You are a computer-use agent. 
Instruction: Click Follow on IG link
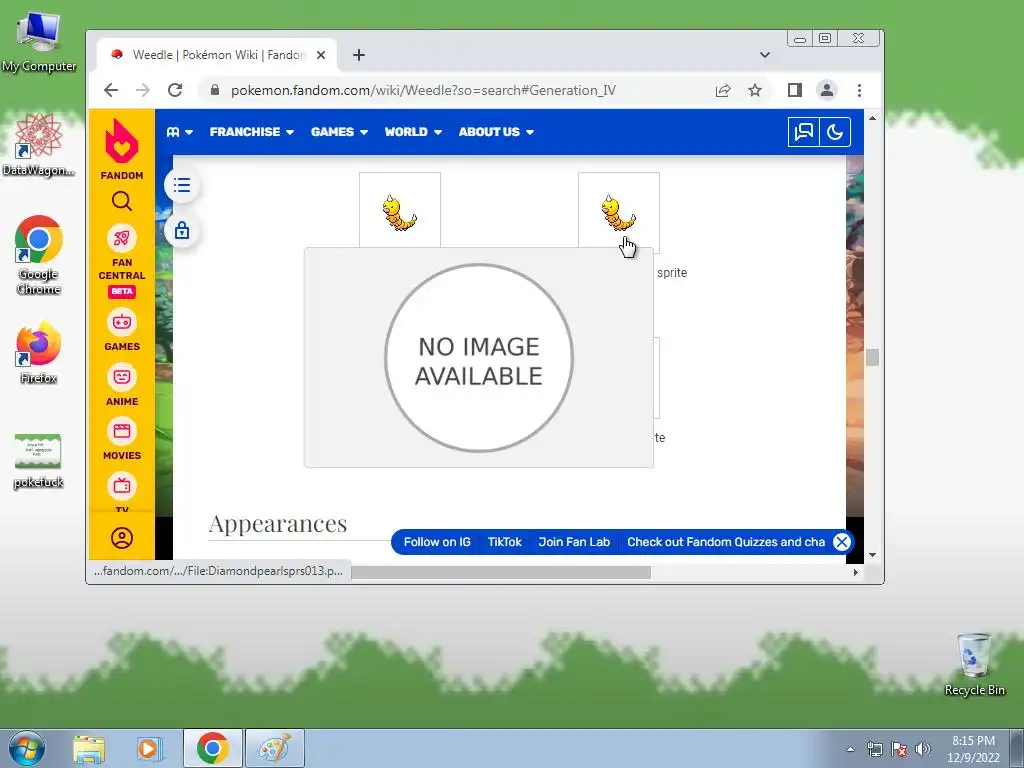(437, 542)
